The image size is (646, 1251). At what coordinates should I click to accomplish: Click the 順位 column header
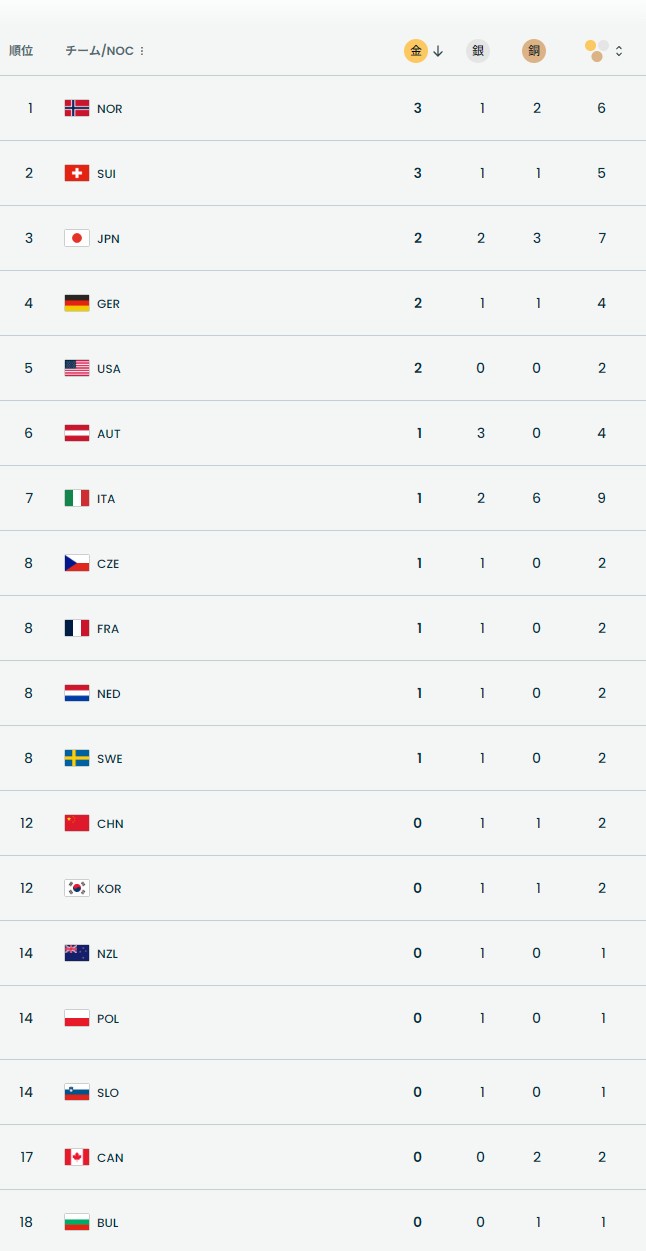click(x=21, y=50)
